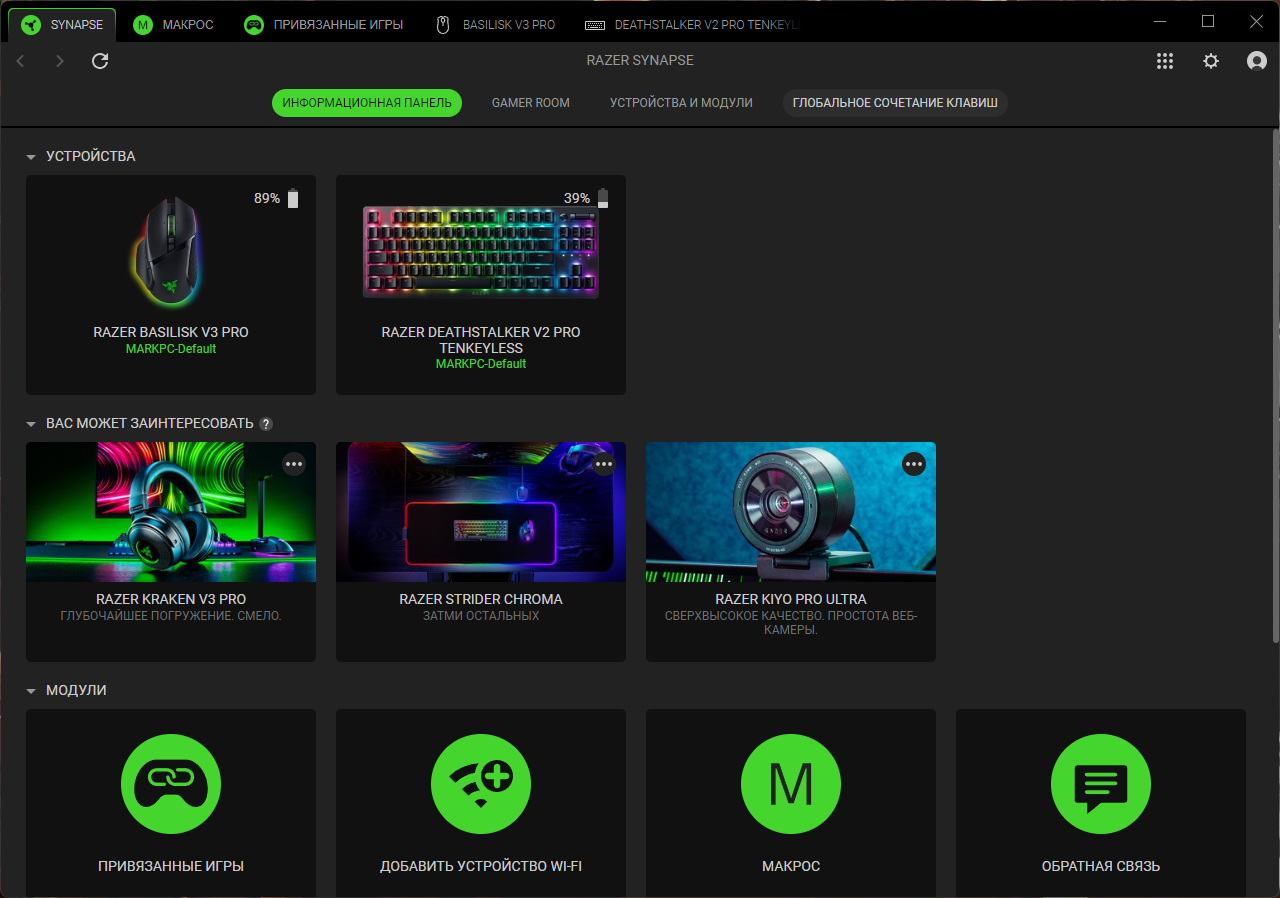The width and height of the screenshot is (1280, 898).
Task: Collapse the Модули section
Action: (x=31, y=691)
